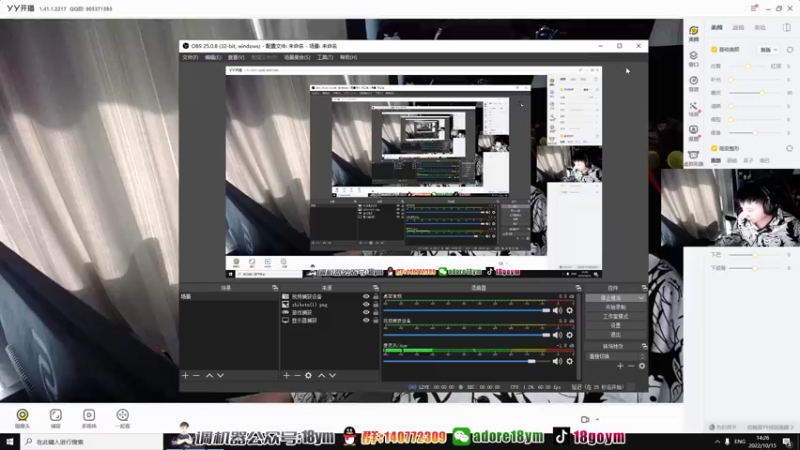Switch to the 滤镜 filter tab in YY
Viewport: 800px width, 450px height.
738,28
